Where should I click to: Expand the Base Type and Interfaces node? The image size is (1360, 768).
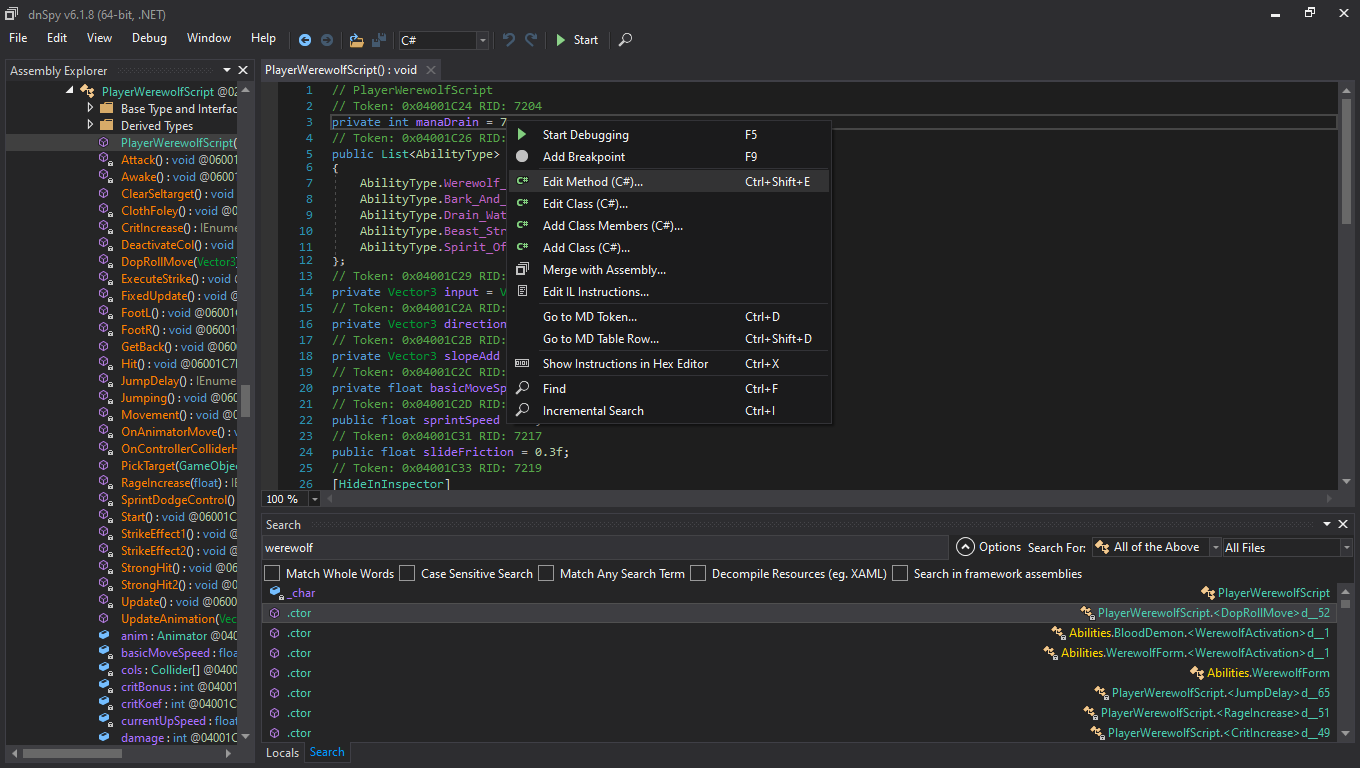click(x=91, y=108)
